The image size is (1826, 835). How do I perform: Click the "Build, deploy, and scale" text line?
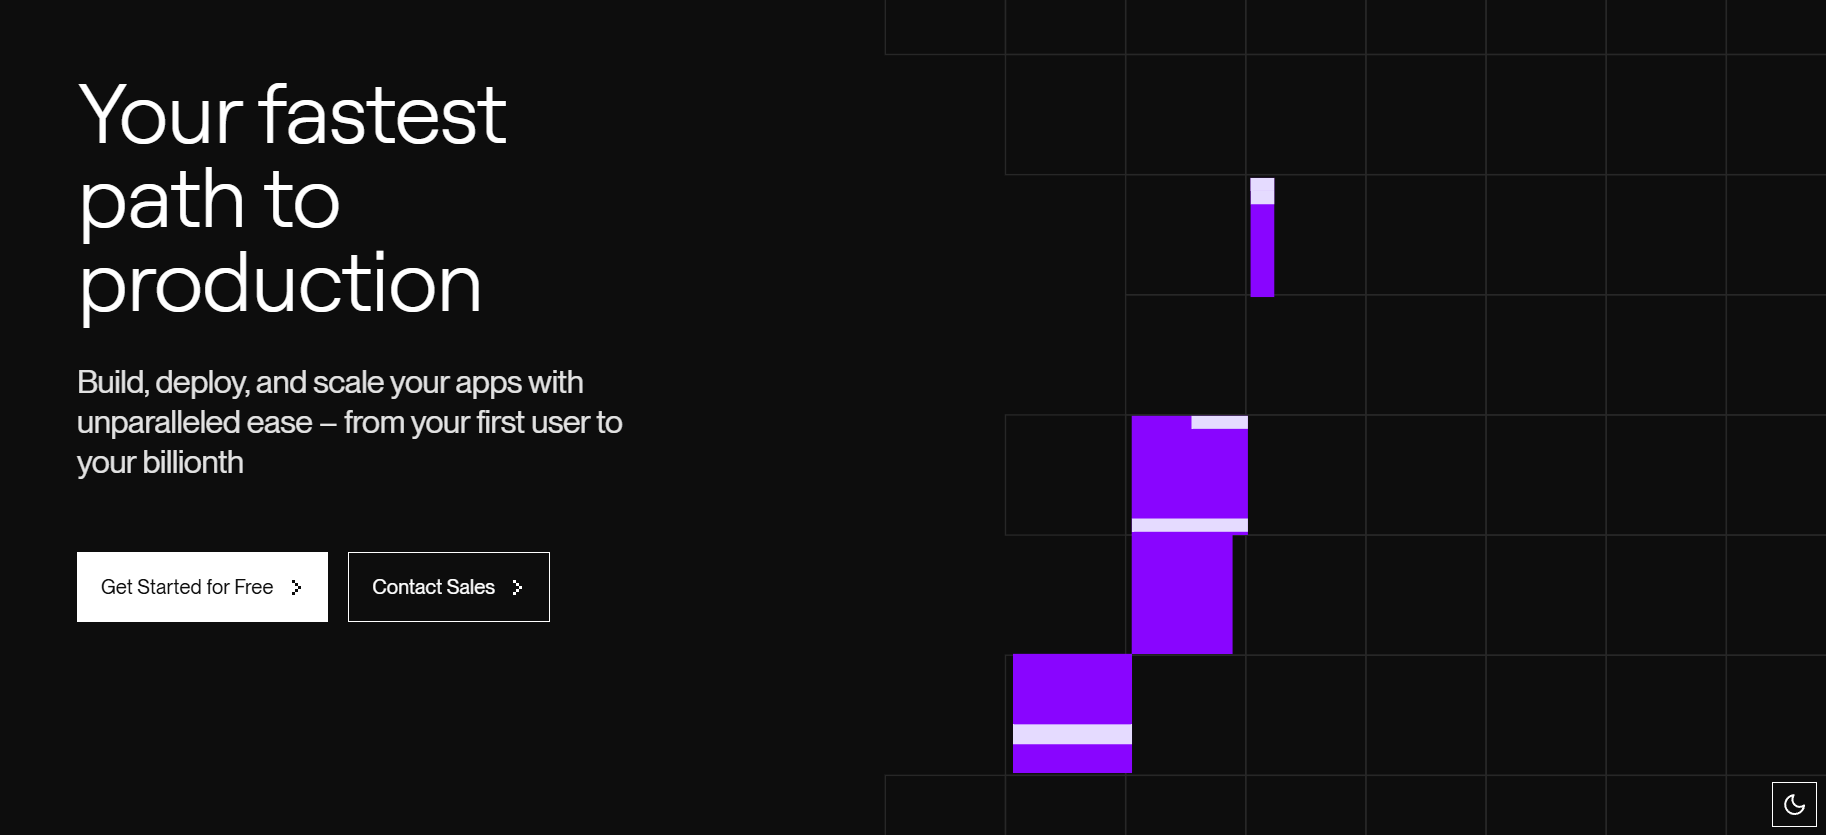click(x=330, y=383)
